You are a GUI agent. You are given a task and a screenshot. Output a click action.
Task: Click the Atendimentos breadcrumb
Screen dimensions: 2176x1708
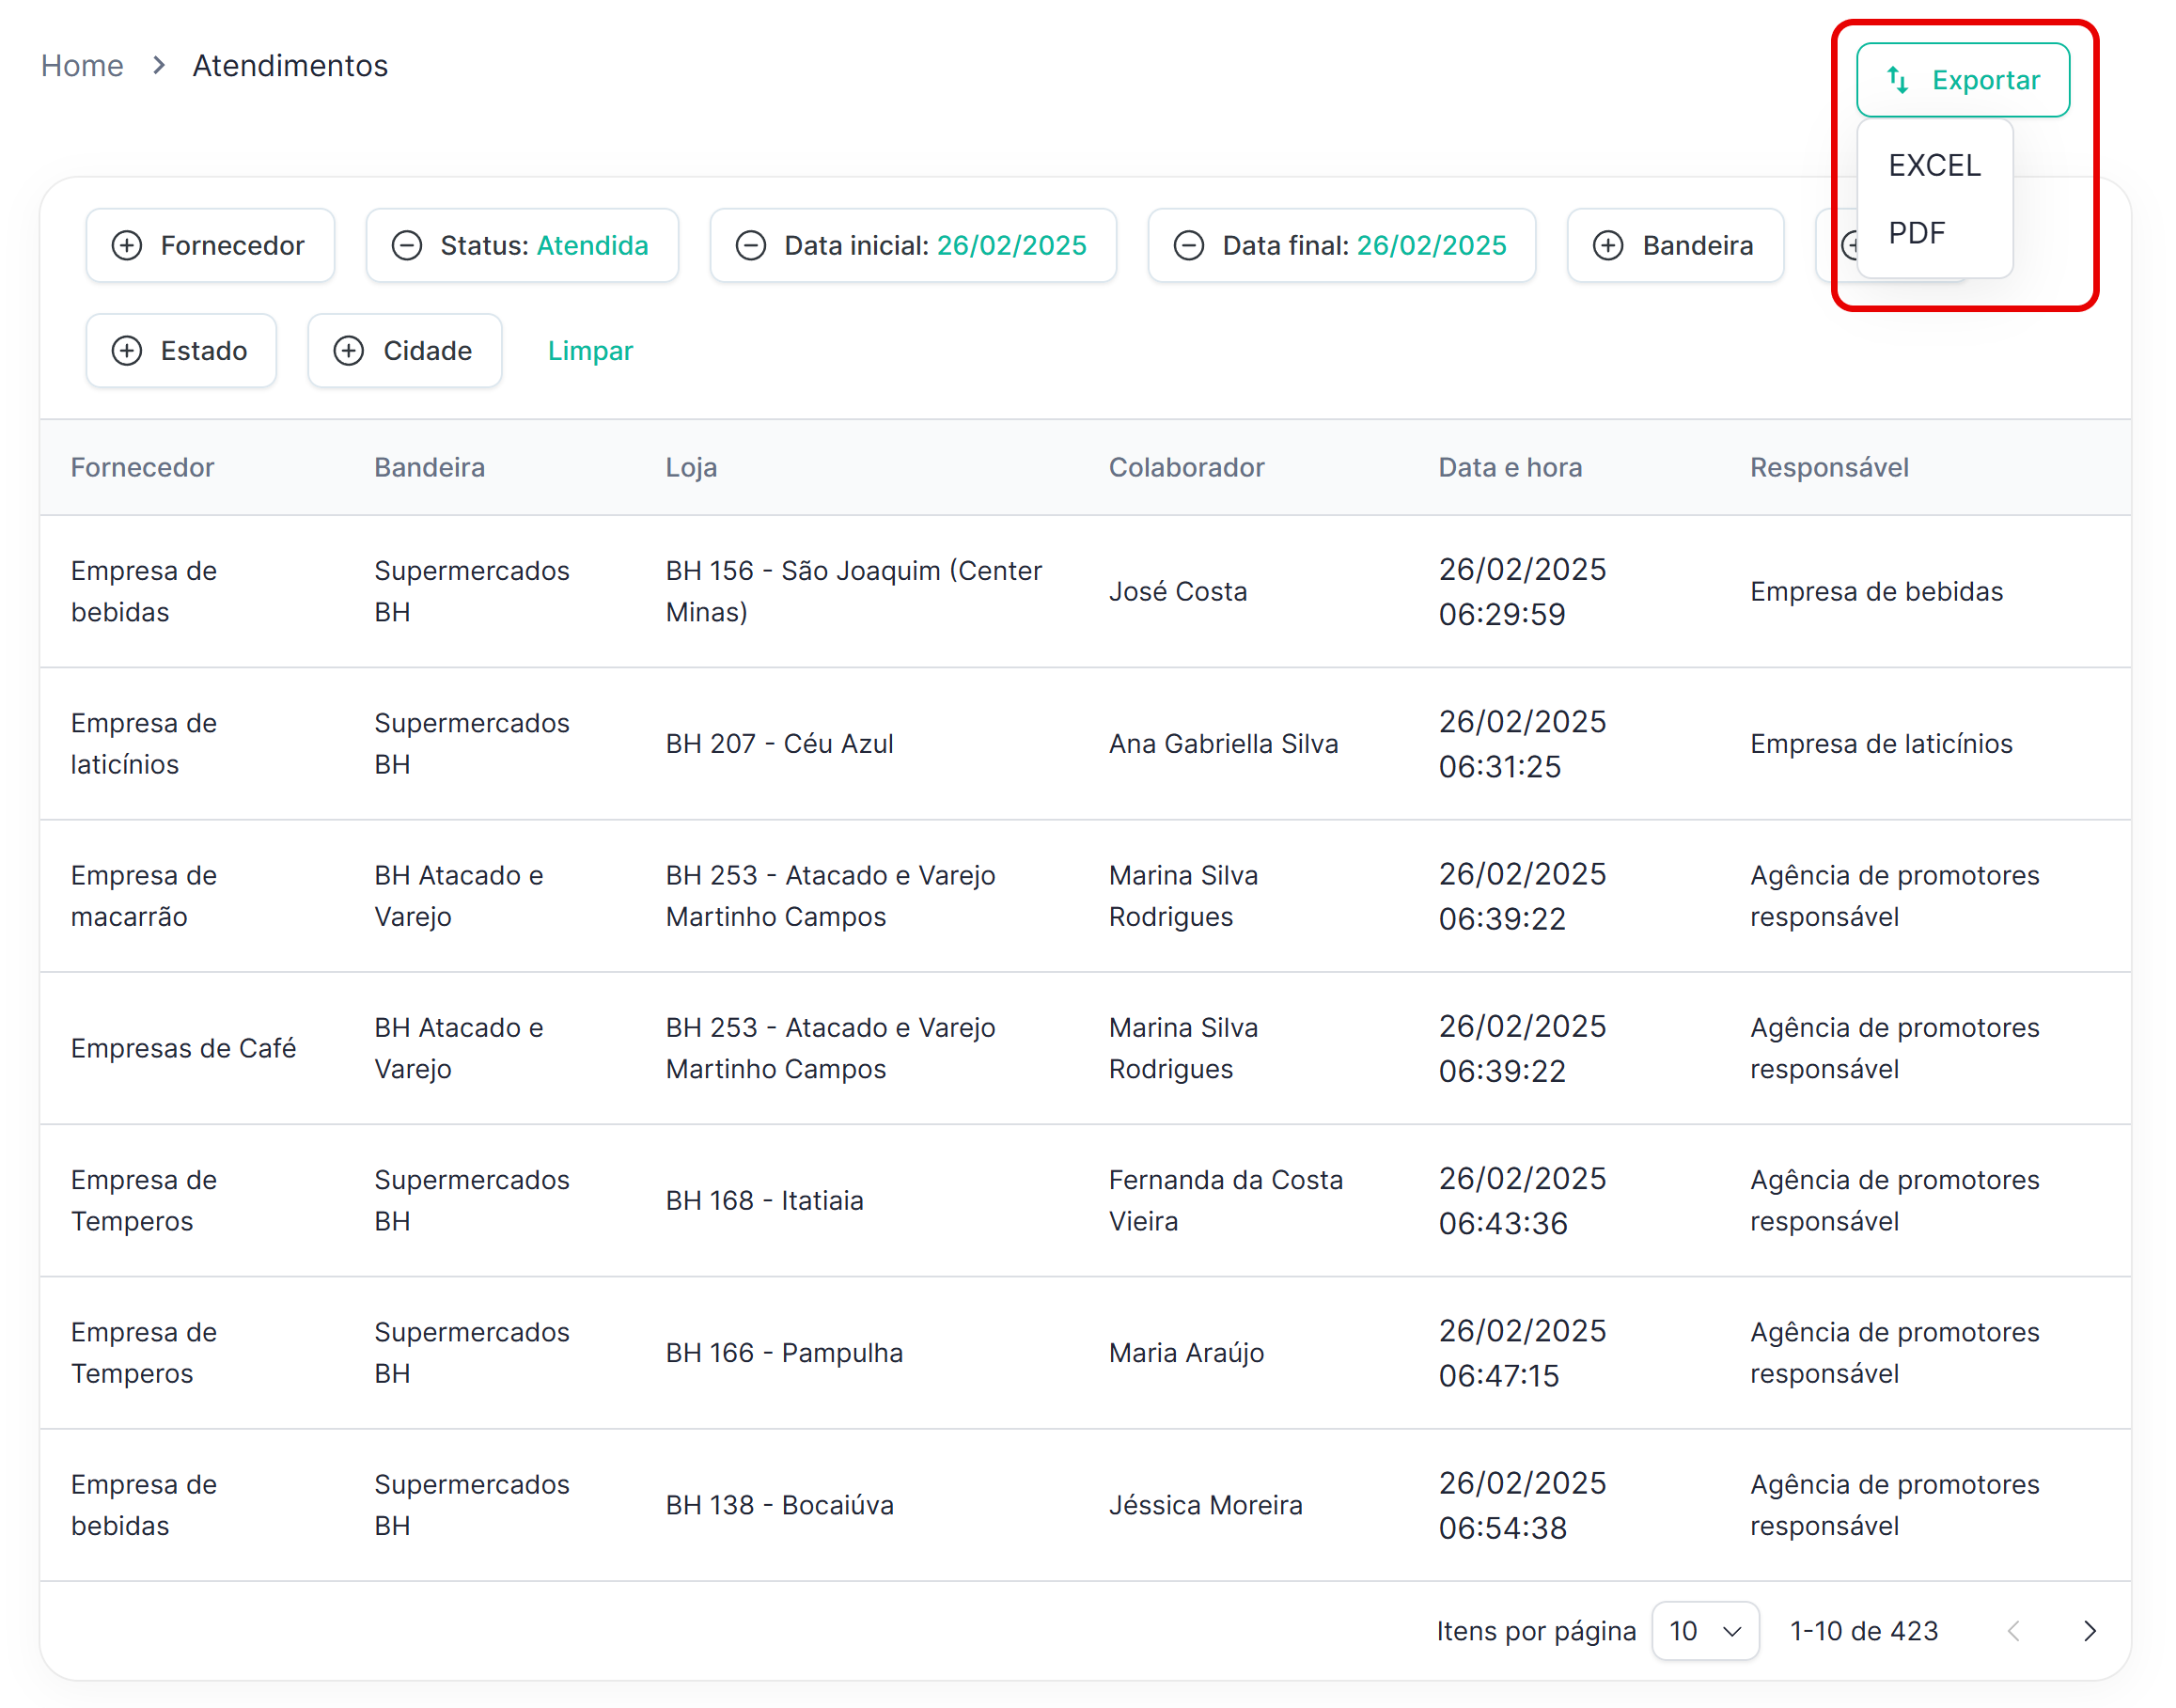pos(290,66)
